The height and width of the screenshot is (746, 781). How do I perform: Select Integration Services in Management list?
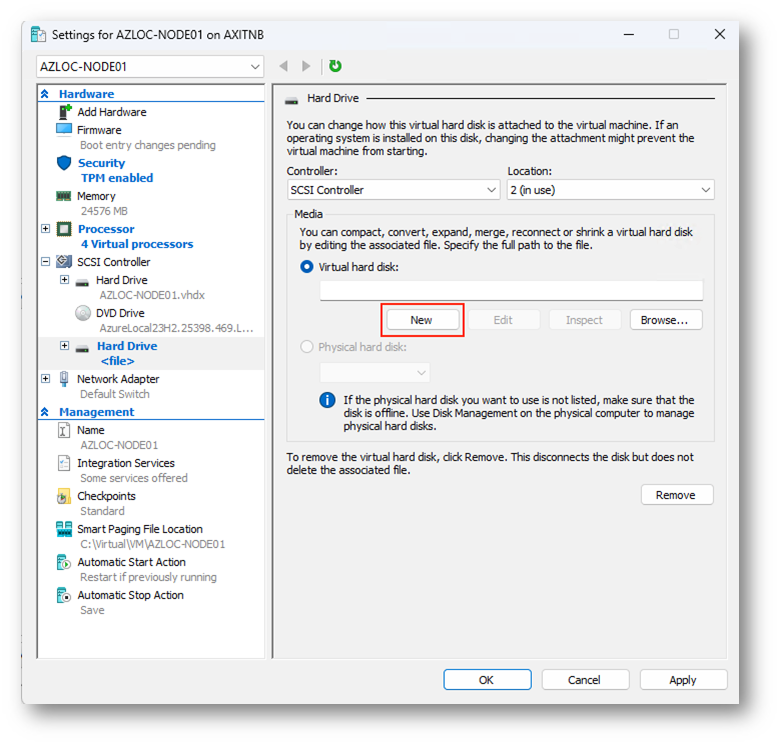coord(125,463)
